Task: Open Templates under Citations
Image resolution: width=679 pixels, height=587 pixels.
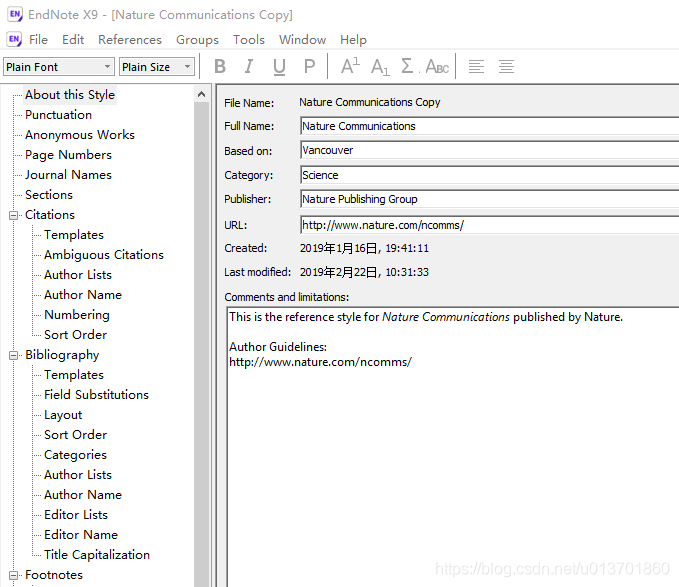Action: pos(74,235)
